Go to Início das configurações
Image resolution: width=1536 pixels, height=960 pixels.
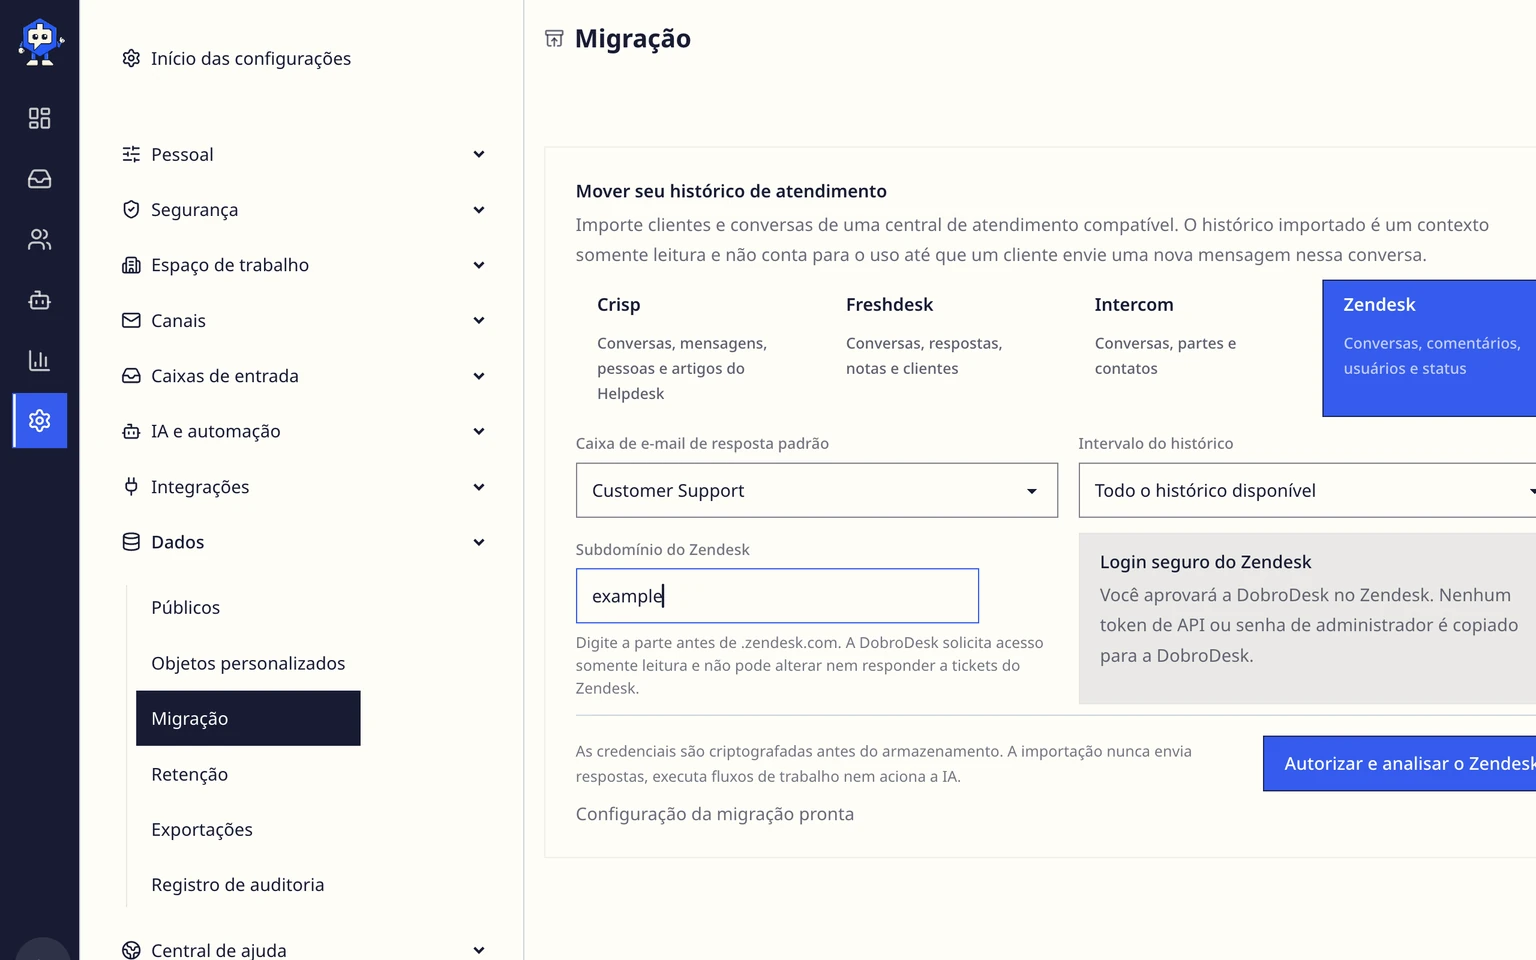click(251, 58)
